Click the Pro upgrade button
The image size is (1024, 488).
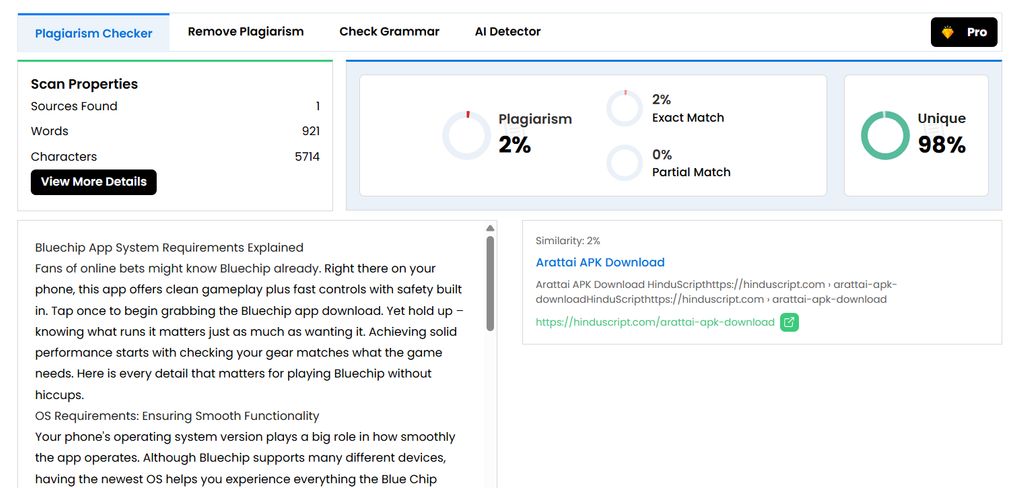(x=963, y=32)
